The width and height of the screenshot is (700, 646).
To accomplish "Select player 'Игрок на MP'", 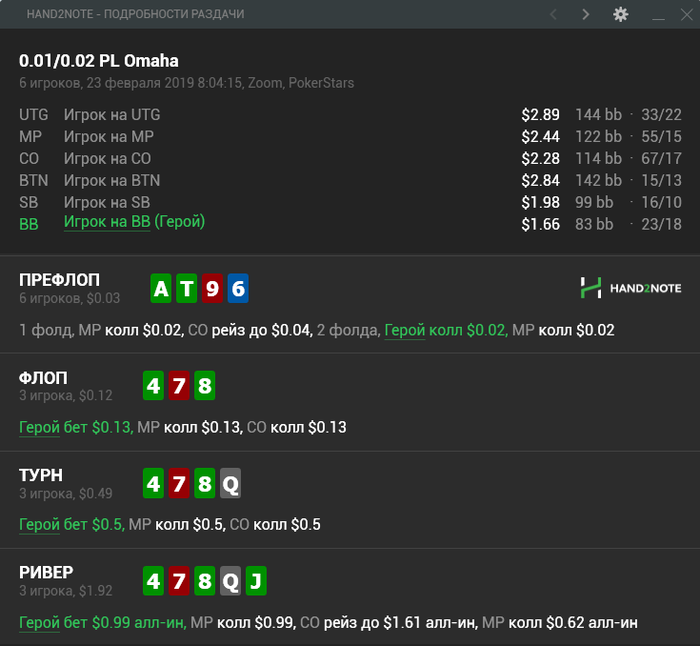I will tap(109, 137).
